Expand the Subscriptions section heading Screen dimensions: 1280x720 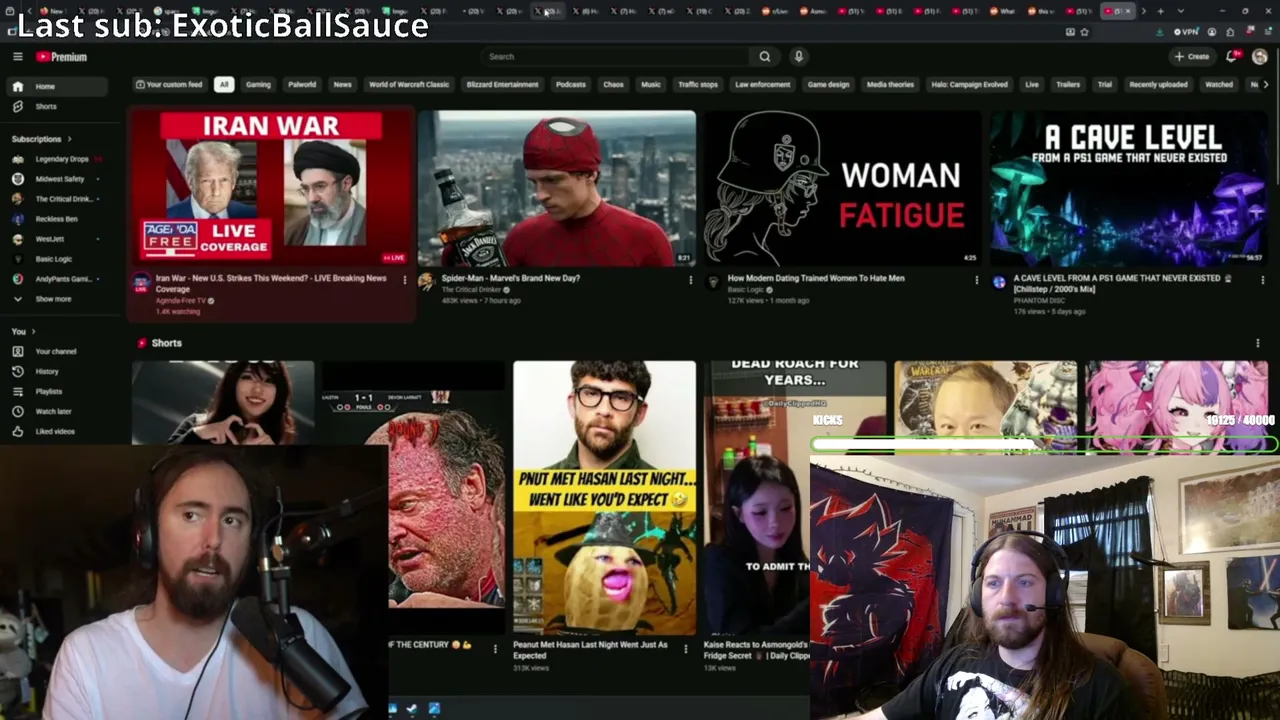click(x=41, y=139)
